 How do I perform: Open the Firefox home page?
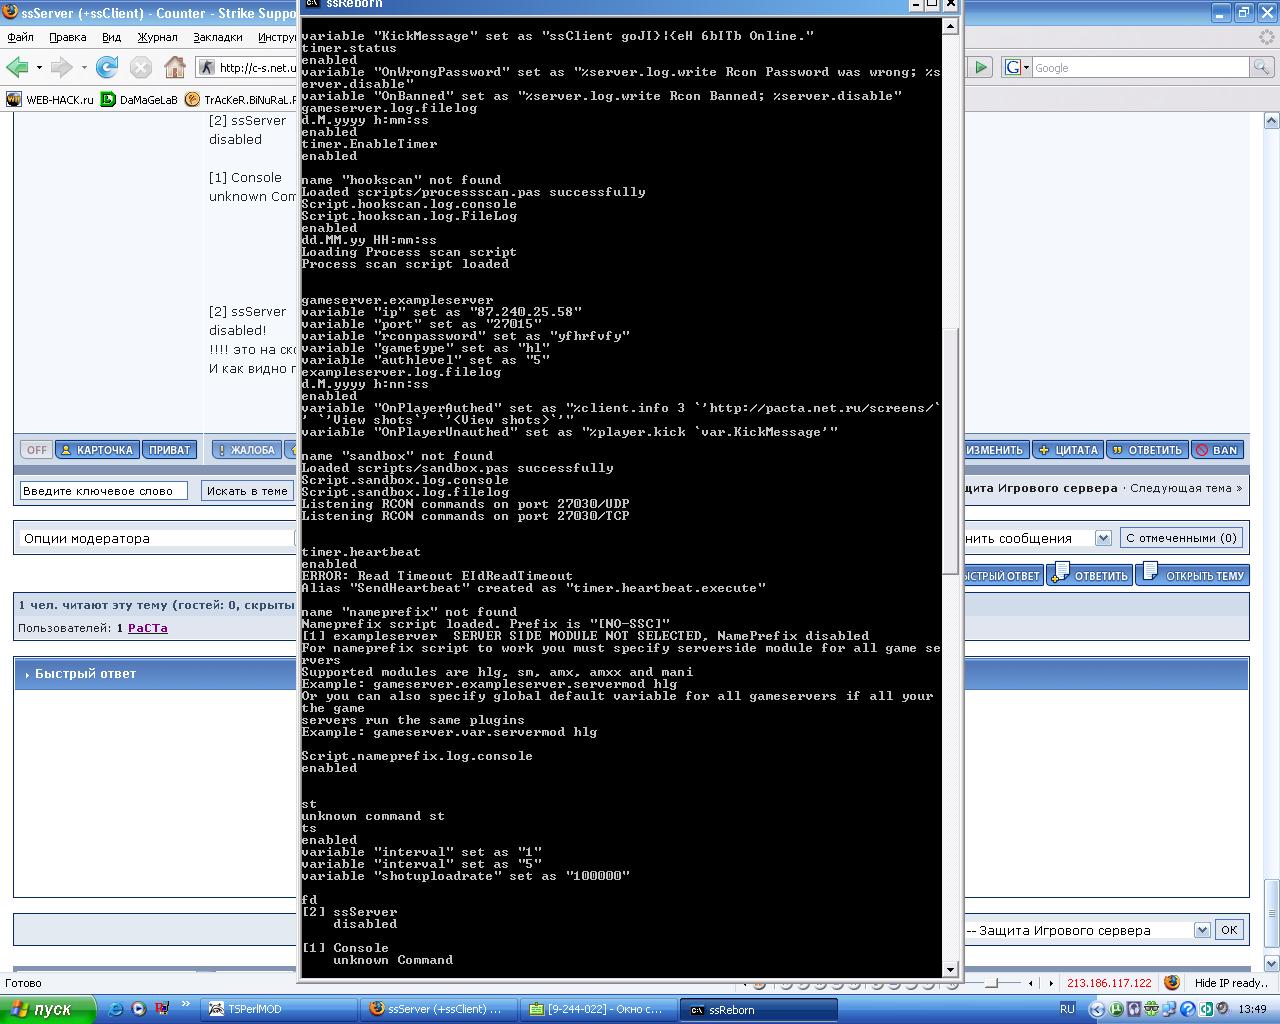coord(175,67)
